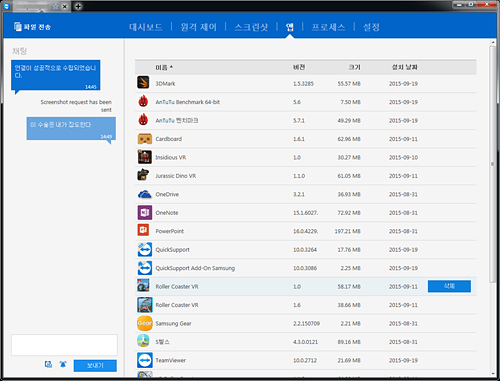Close the current title bar tab
The height and width of the screenshot is (381, 500).
pyautogui.click(x=65, y=6)
